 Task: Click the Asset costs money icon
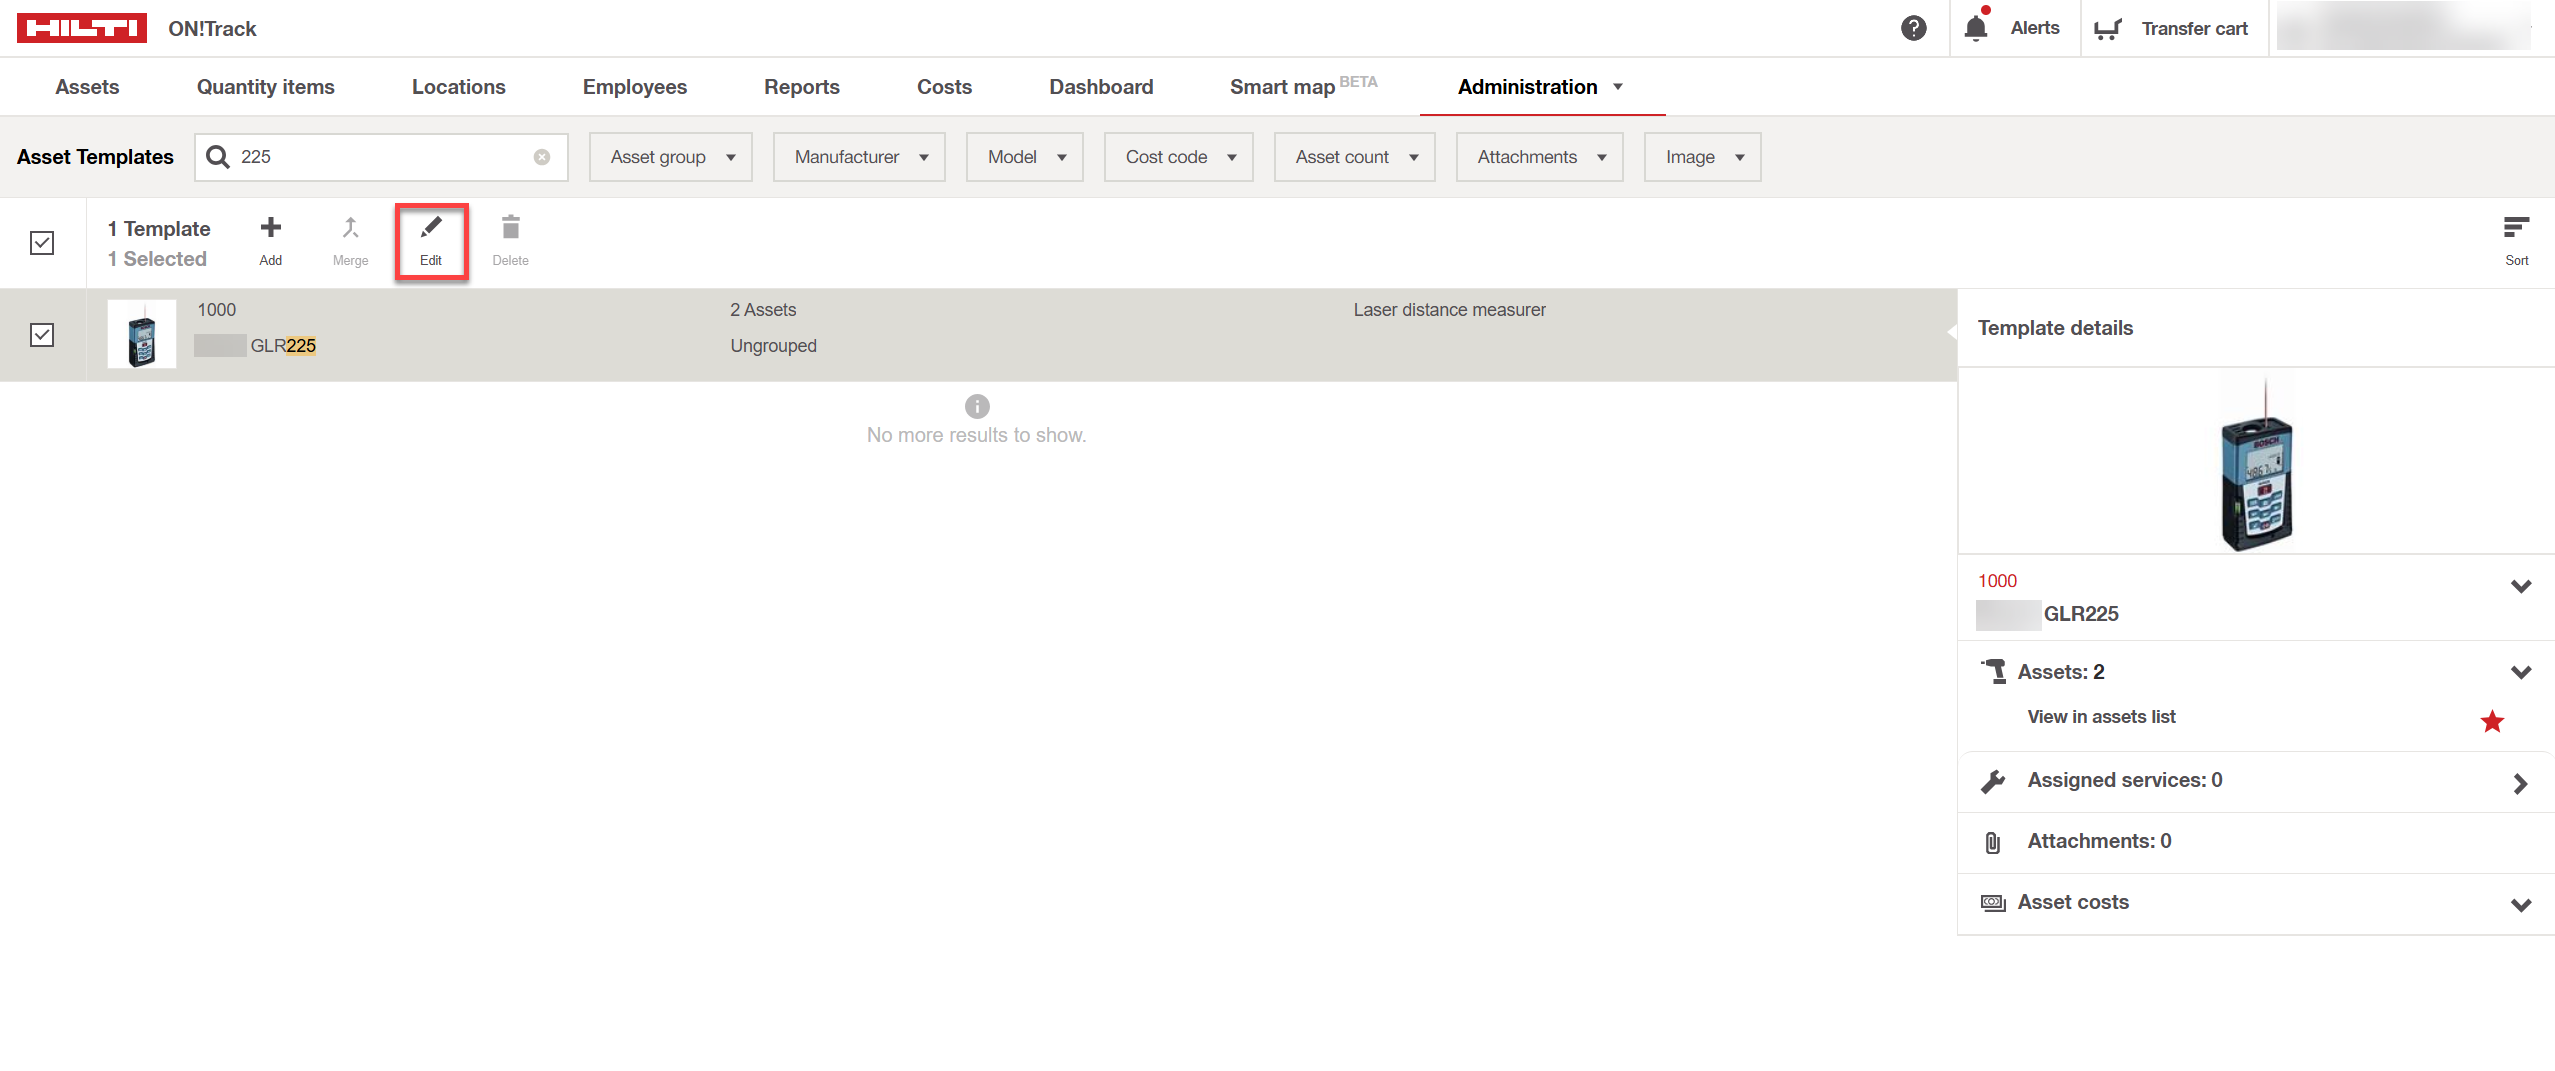[x=1993, y=903]
